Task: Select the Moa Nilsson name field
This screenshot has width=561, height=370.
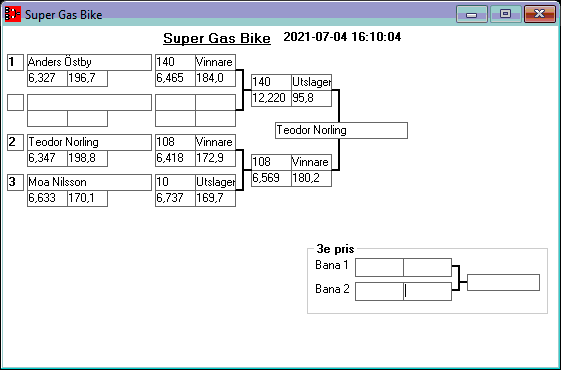Action: pos(89,182)
